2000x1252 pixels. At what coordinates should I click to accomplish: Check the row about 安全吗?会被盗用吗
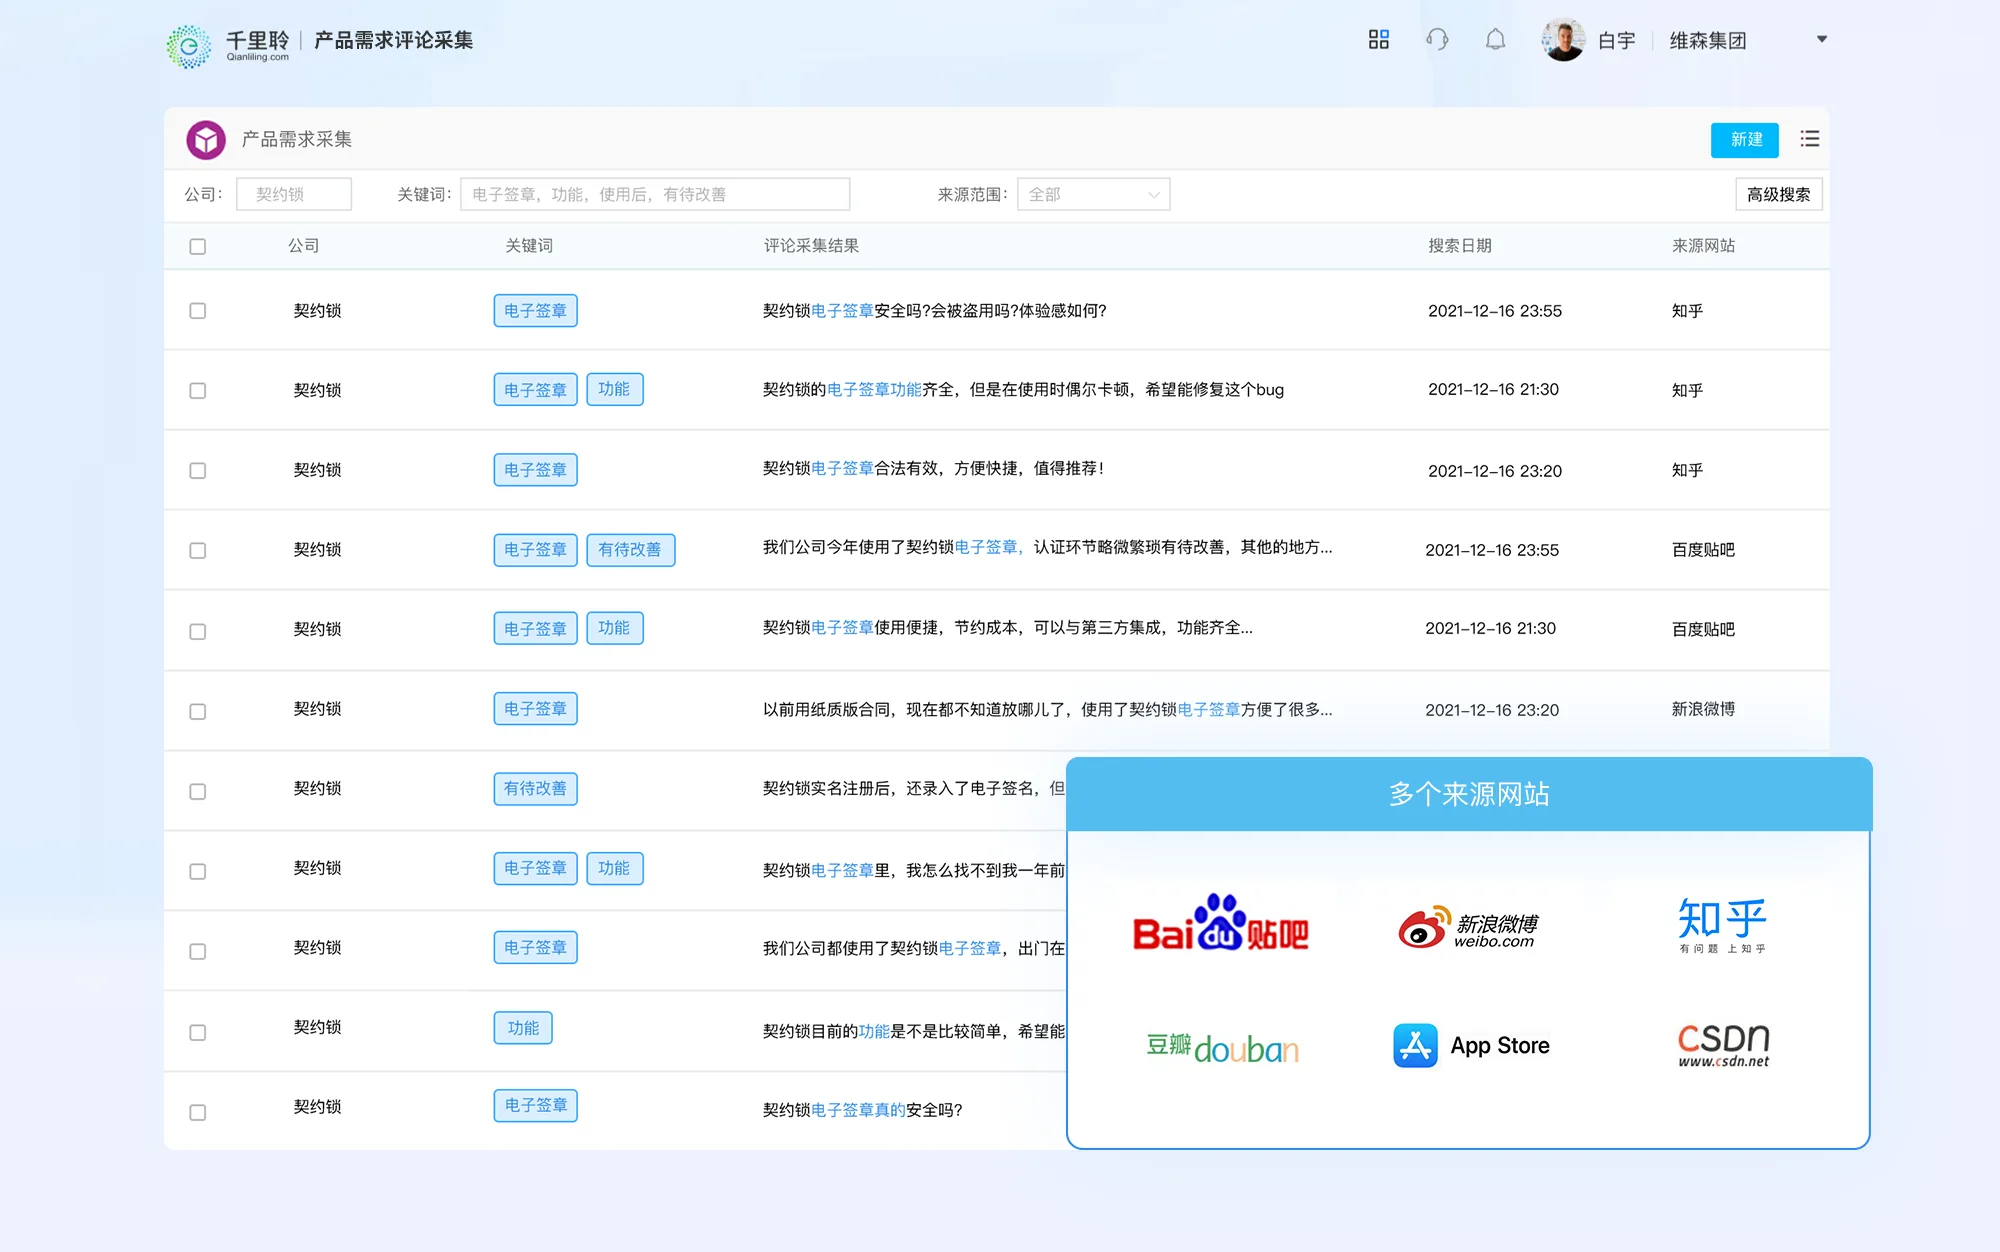198,311
